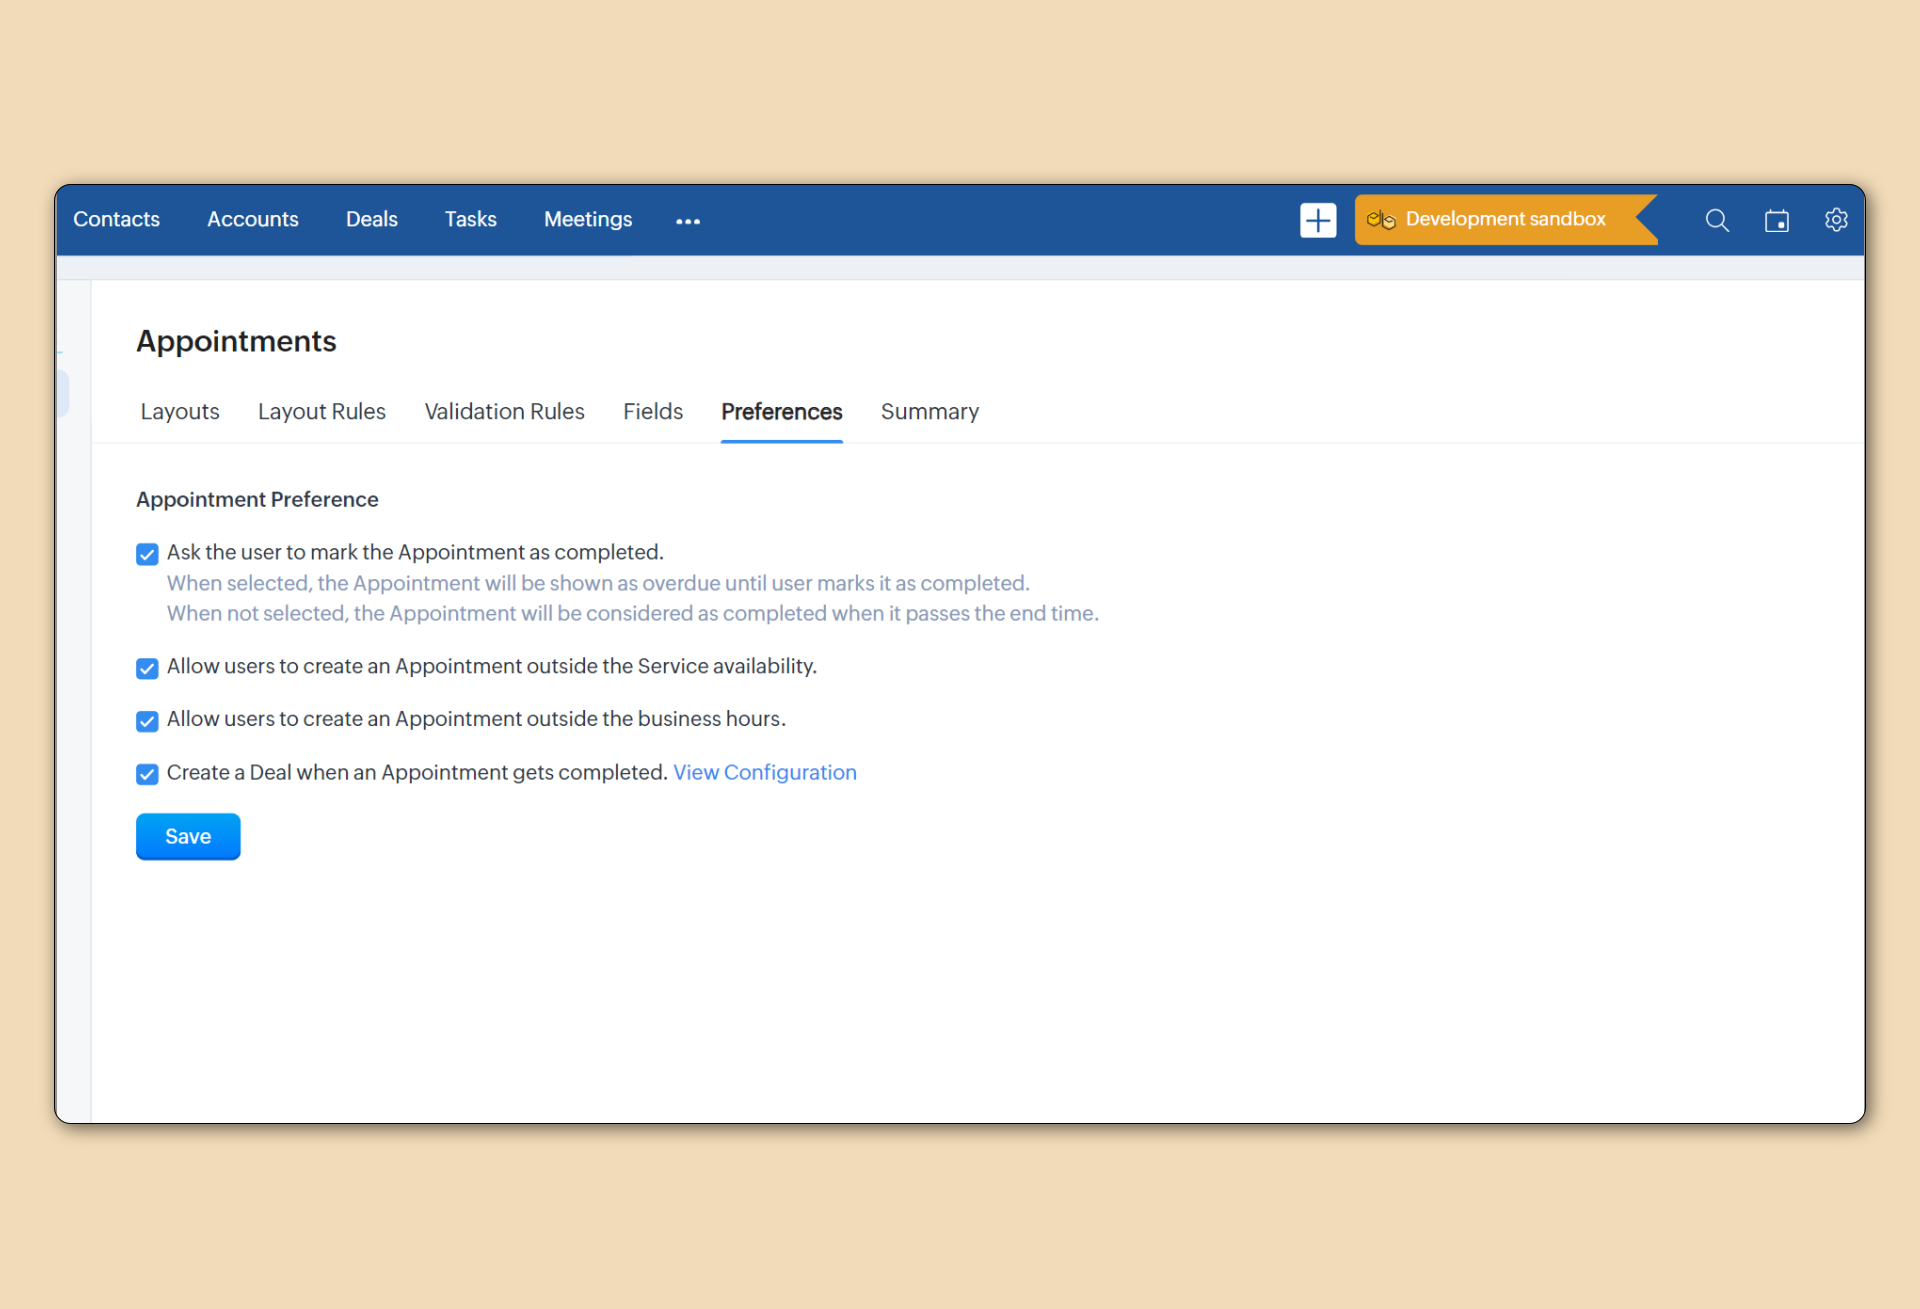Click the sandbox boxes icon
Viewport: 1920px width, 1309px height.
point(1380,220)
